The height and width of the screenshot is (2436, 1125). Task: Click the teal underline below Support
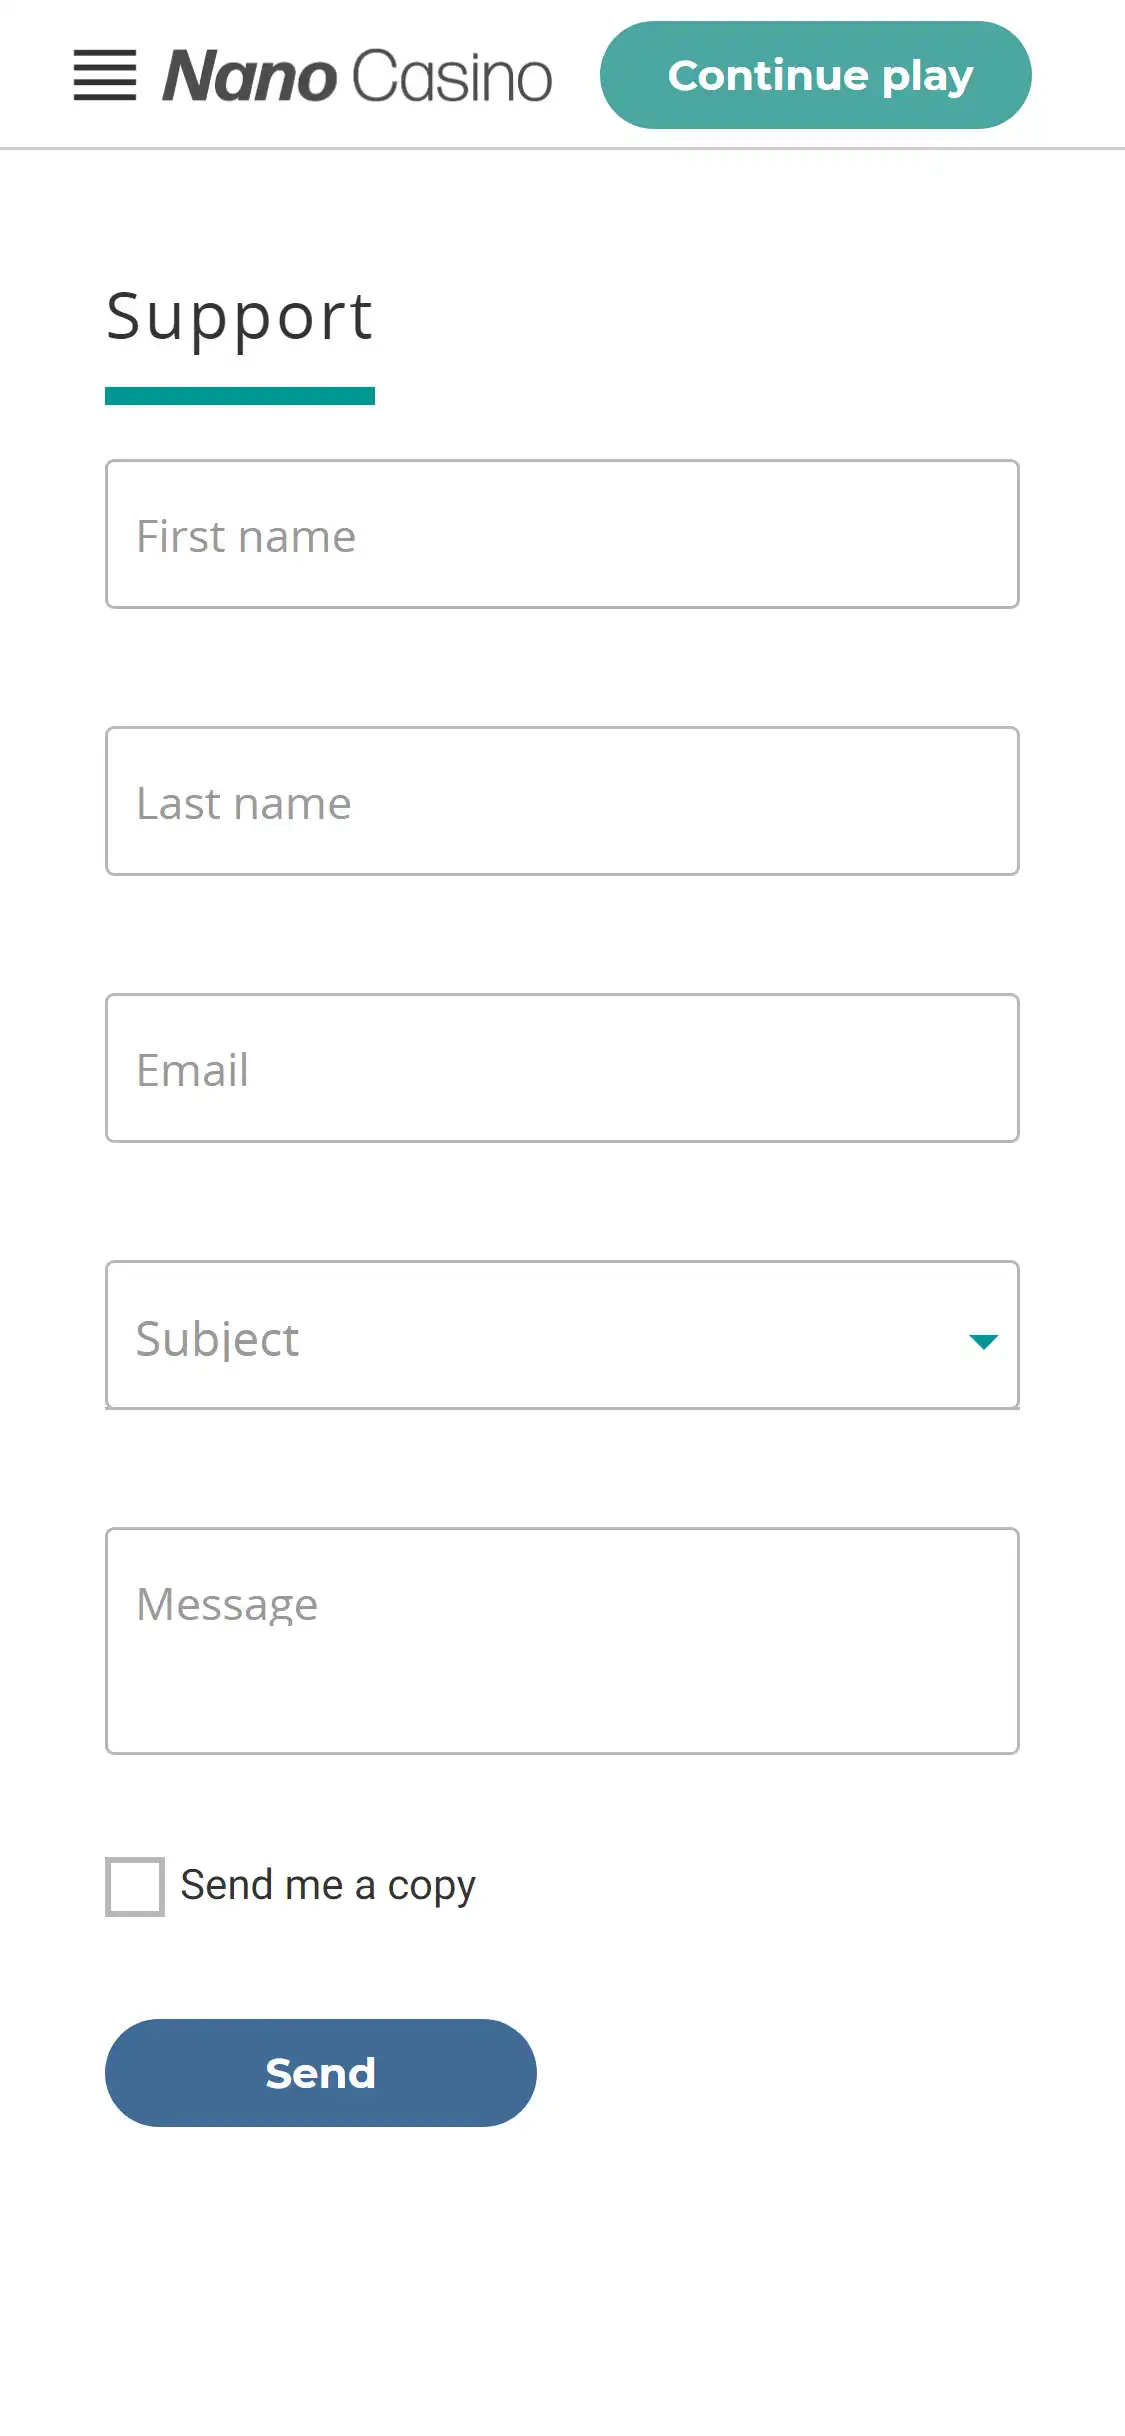[x=240, y=396]
